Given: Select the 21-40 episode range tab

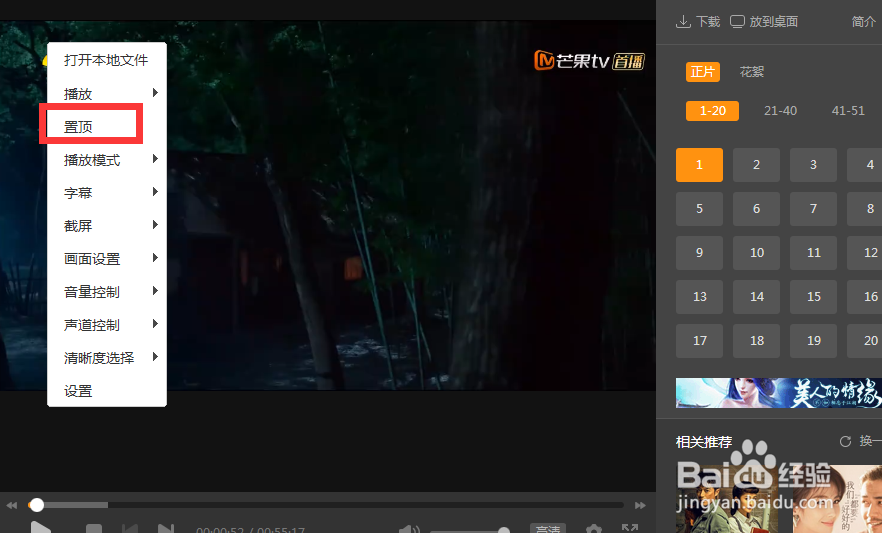Looking at the screenshot, I should 780,111.
